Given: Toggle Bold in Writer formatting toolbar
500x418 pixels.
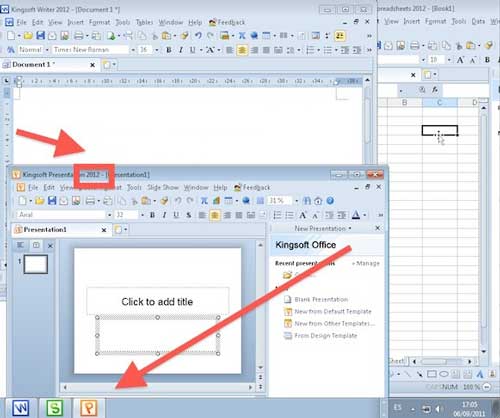Looking at the screenshot, I should click(169, 50).
